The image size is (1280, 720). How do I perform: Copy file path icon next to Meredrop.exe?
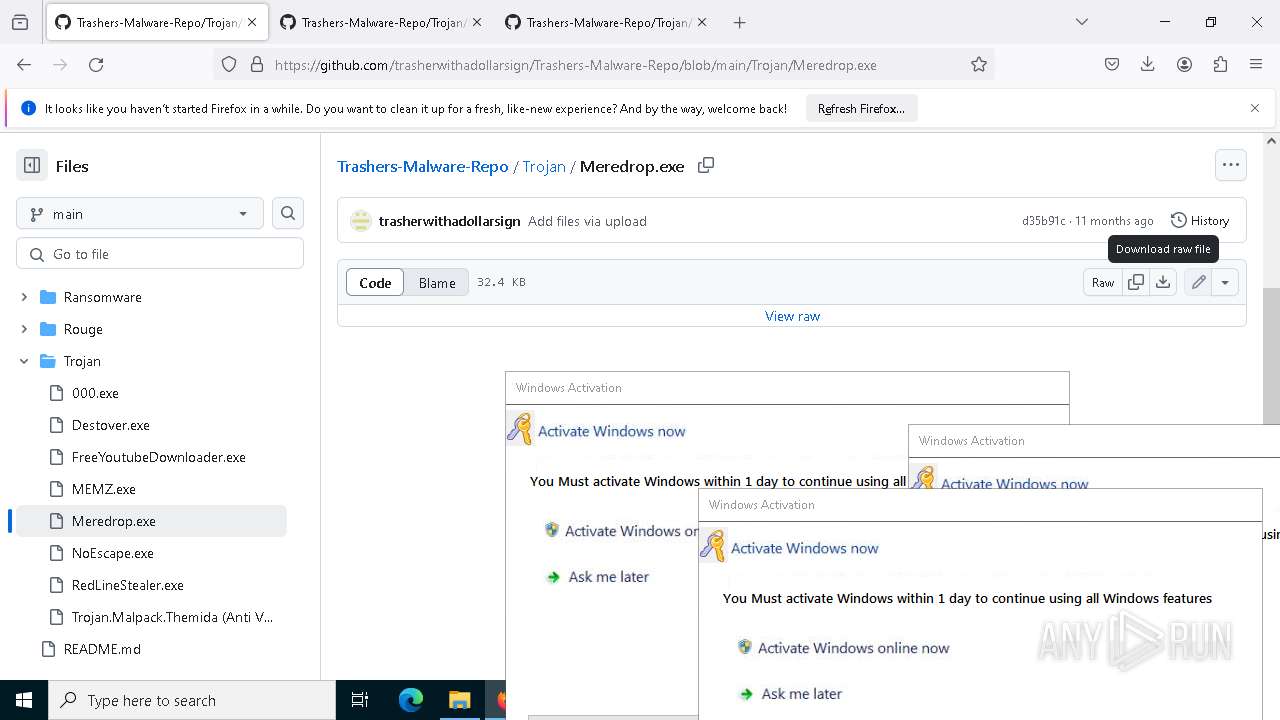point(706,165)
